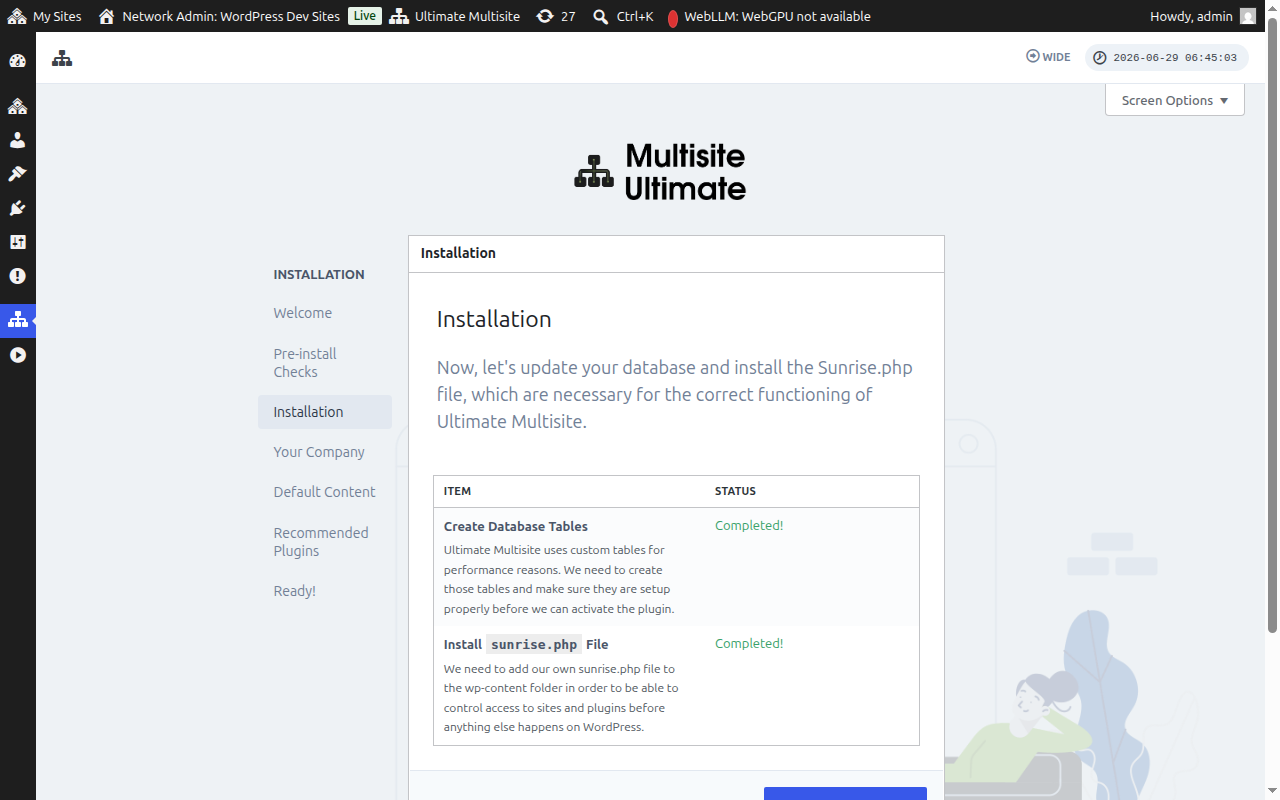The height and width of the screenshot is (800, 1280).
Task: Open the Users icon in the sidebar
Action: click(x=17, y=140)
